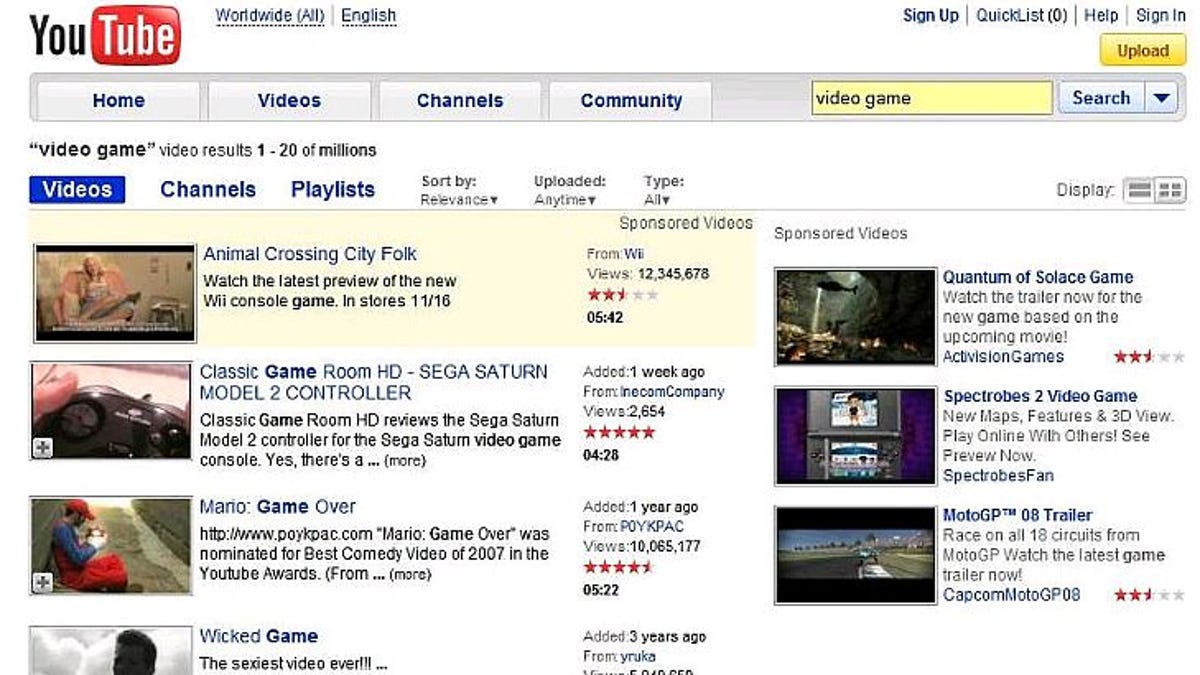Select the Channels results tab
This screenshot has width=1200, height=675.
point(208,190)
